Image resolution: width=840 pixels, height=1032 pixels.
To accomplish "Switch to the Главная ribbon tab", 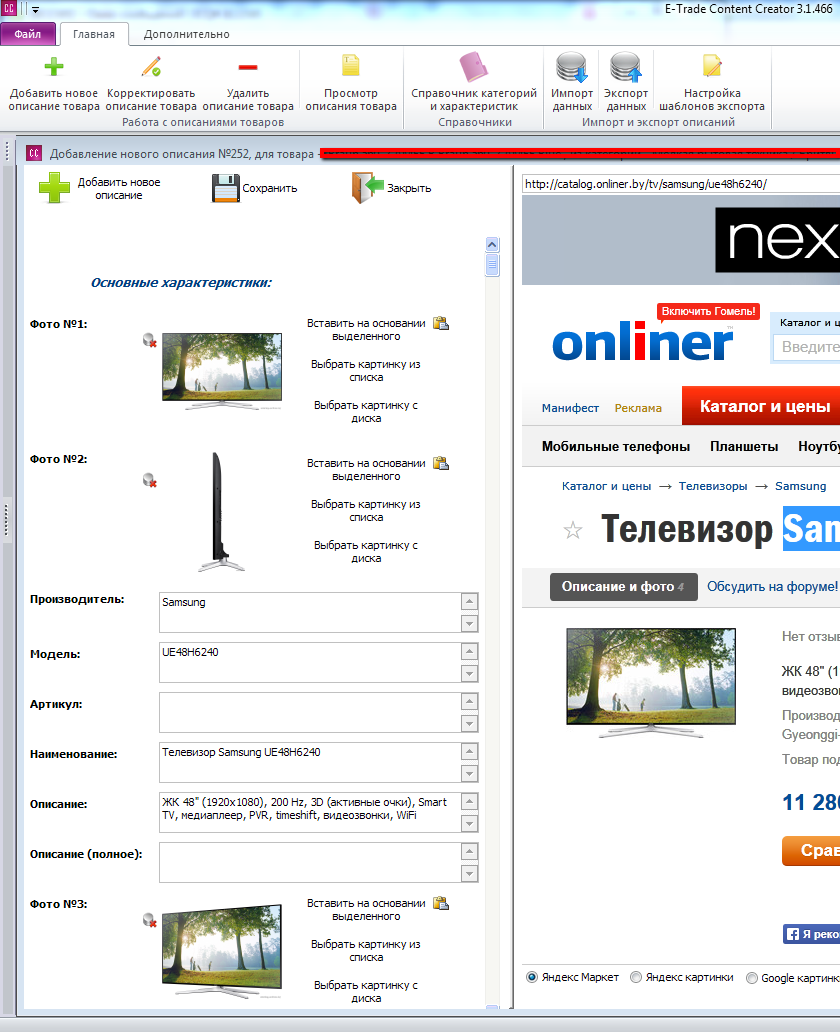I will coord(93,34).
